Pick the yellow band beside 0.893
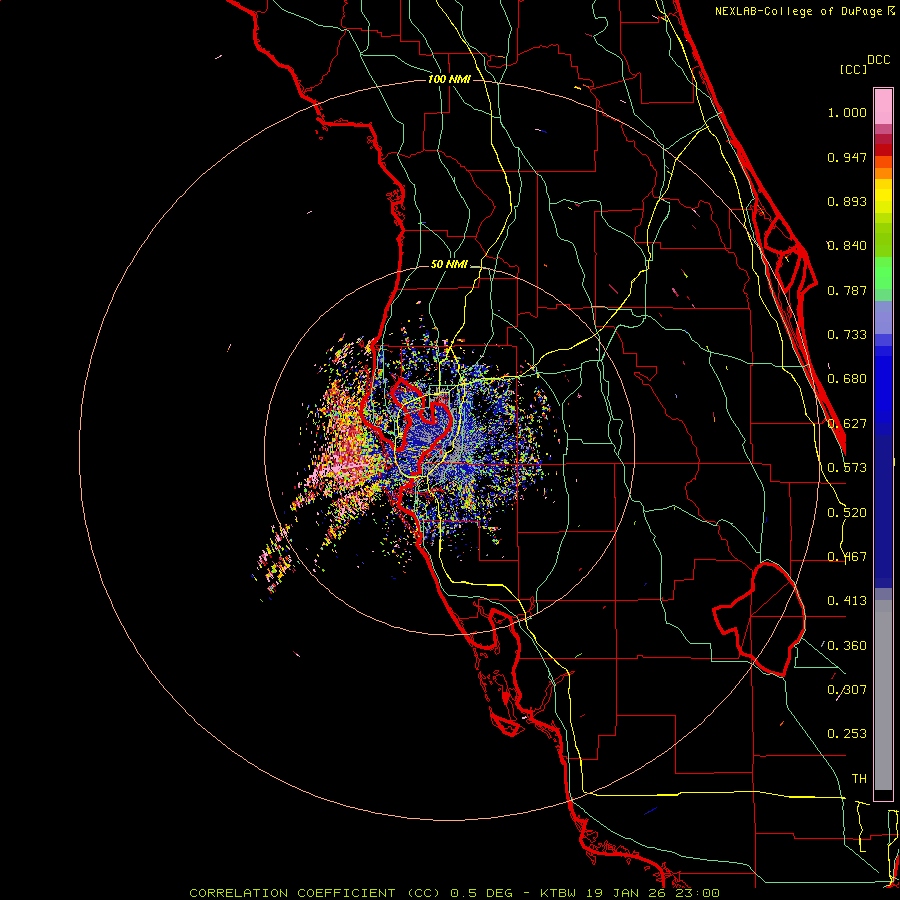900x900 pixels. [x=883, y=201]
